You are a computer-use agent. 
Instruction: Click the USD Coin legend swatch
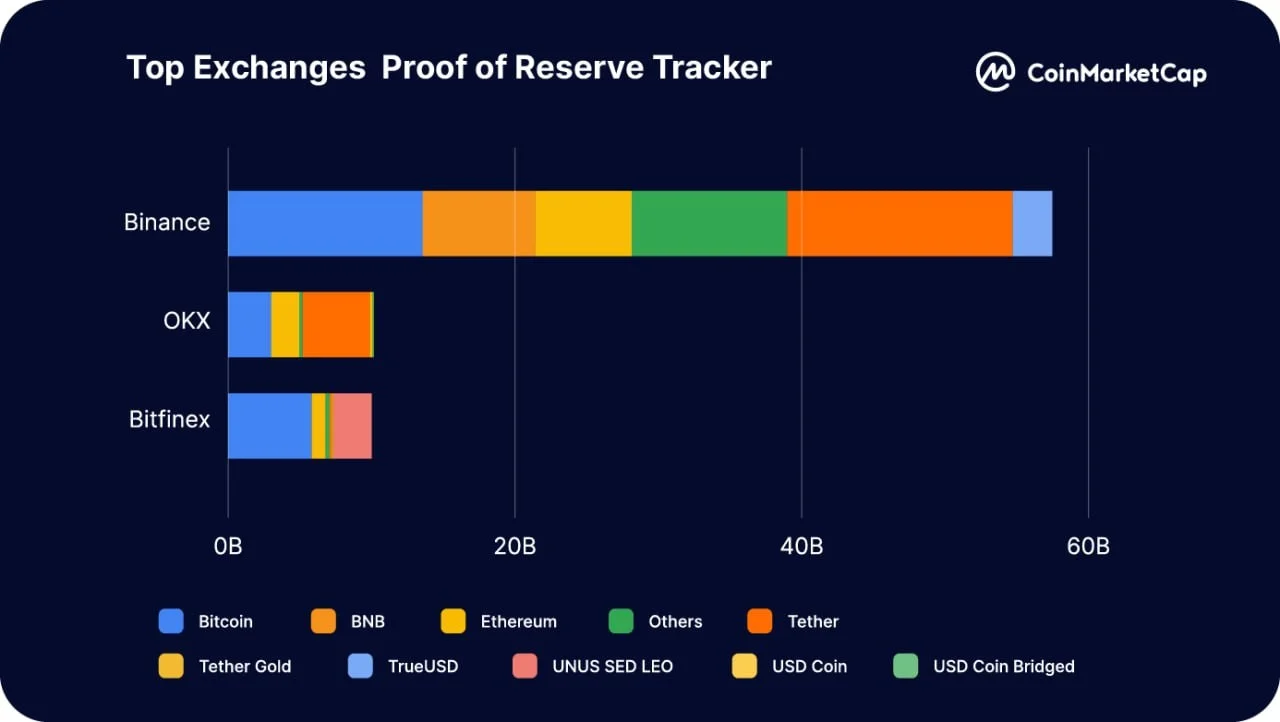point(744,665)
